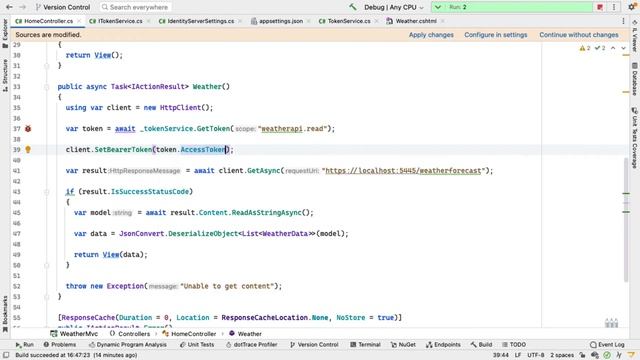Image resolution: width=640 pixels, height=360 pixels.
Task: Change the UTF-8 file encoding
Action: 536,355
